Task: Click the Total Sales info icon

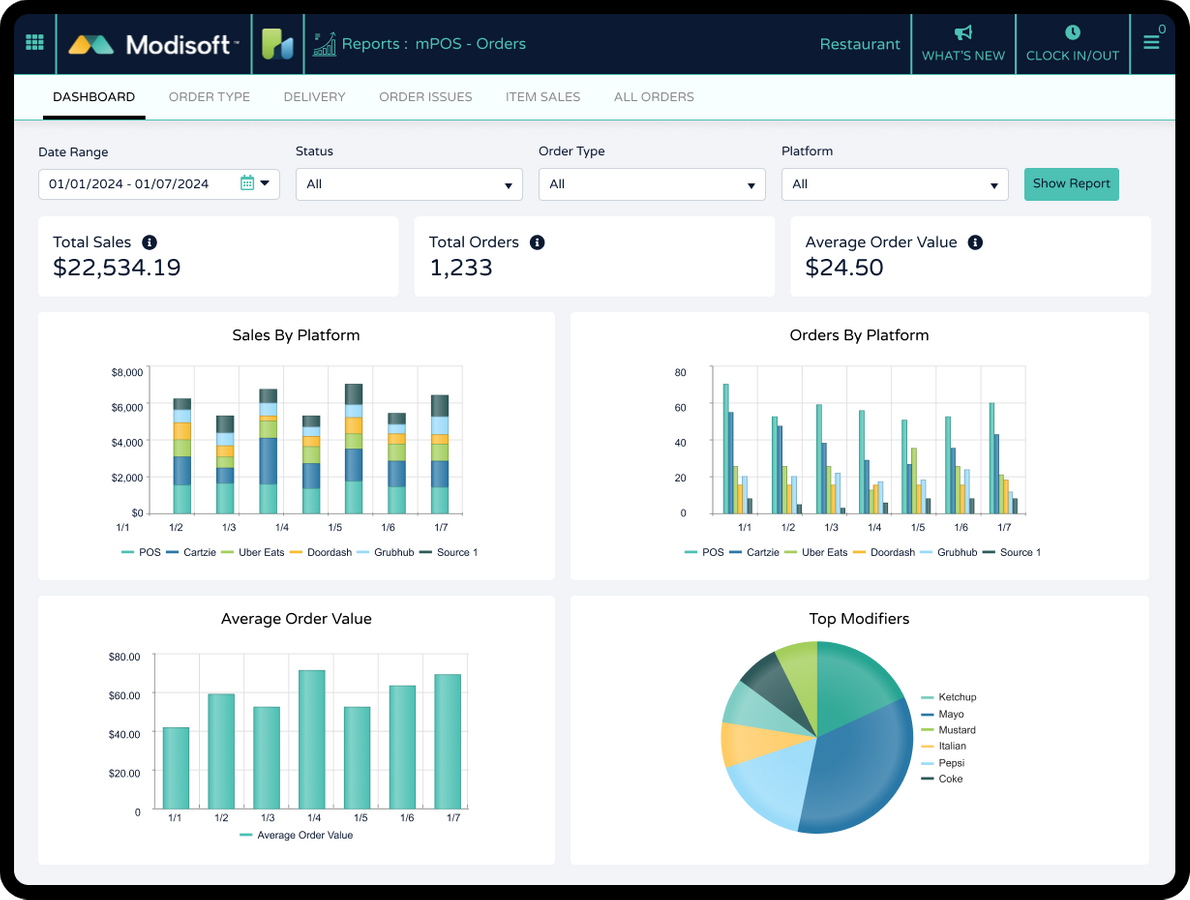Action: (x=149, y=242)
